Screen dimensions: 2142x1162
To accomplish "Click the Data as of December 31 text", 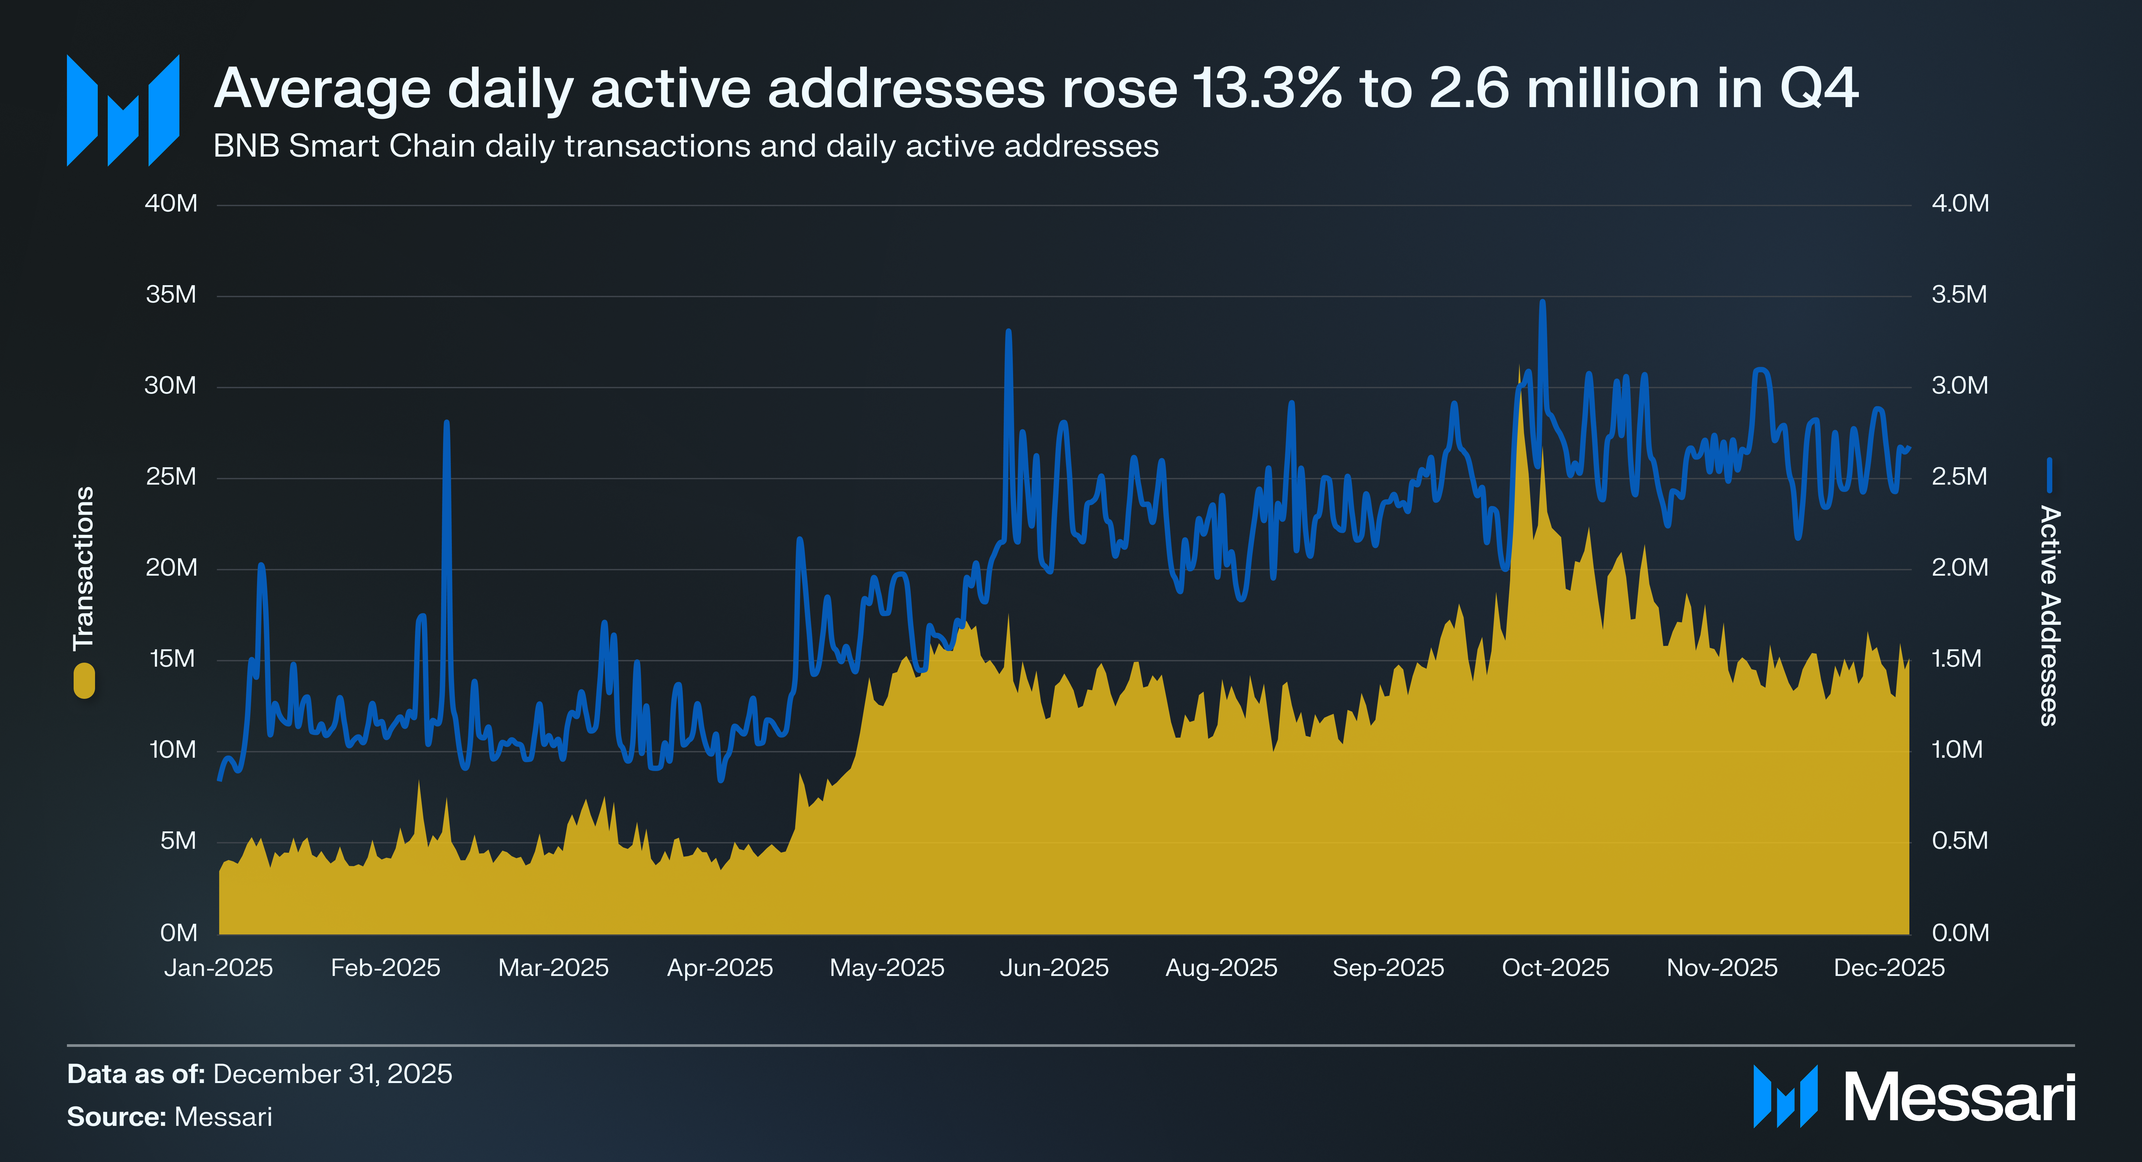I will pyautogui.click(x=260, y=1074).
